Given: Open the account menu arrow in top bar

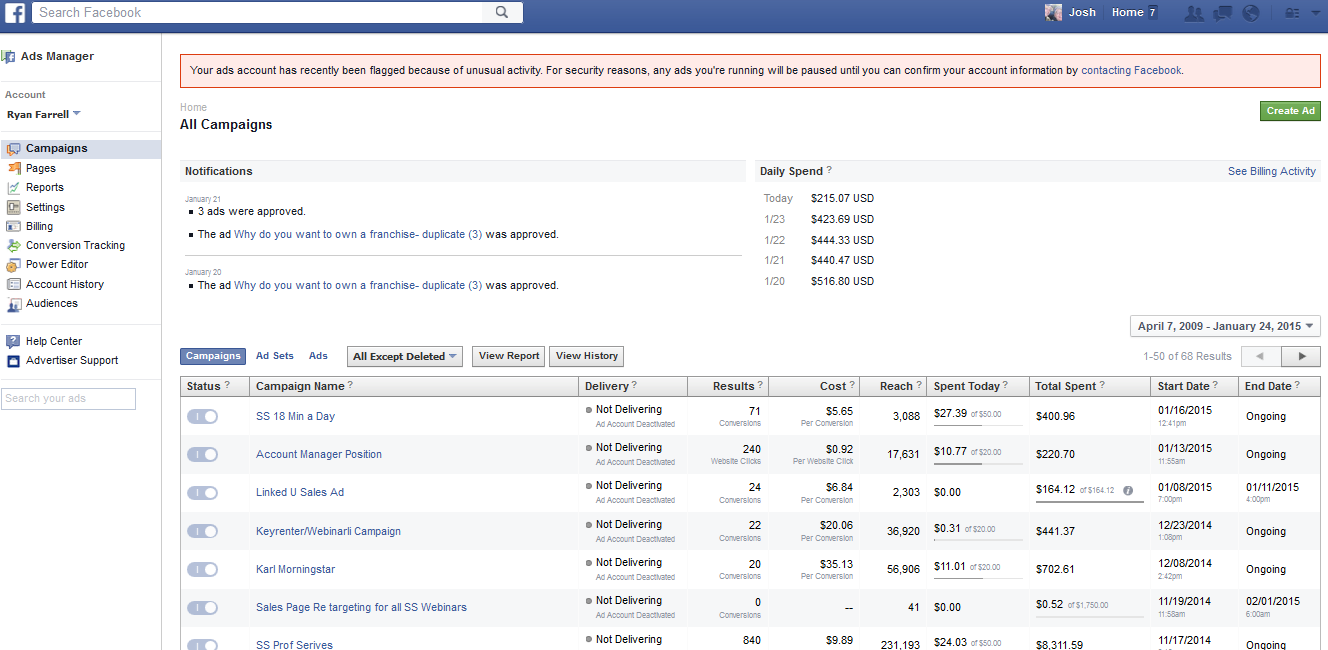Looking at the screenshot, I should tap(1314, 13).
